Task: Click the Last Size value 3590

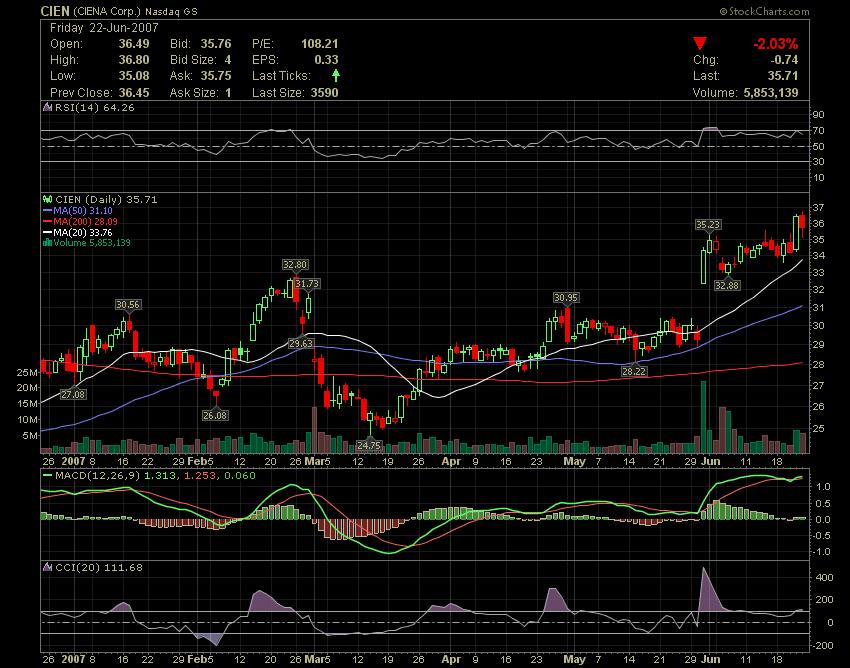Action: 325,92
